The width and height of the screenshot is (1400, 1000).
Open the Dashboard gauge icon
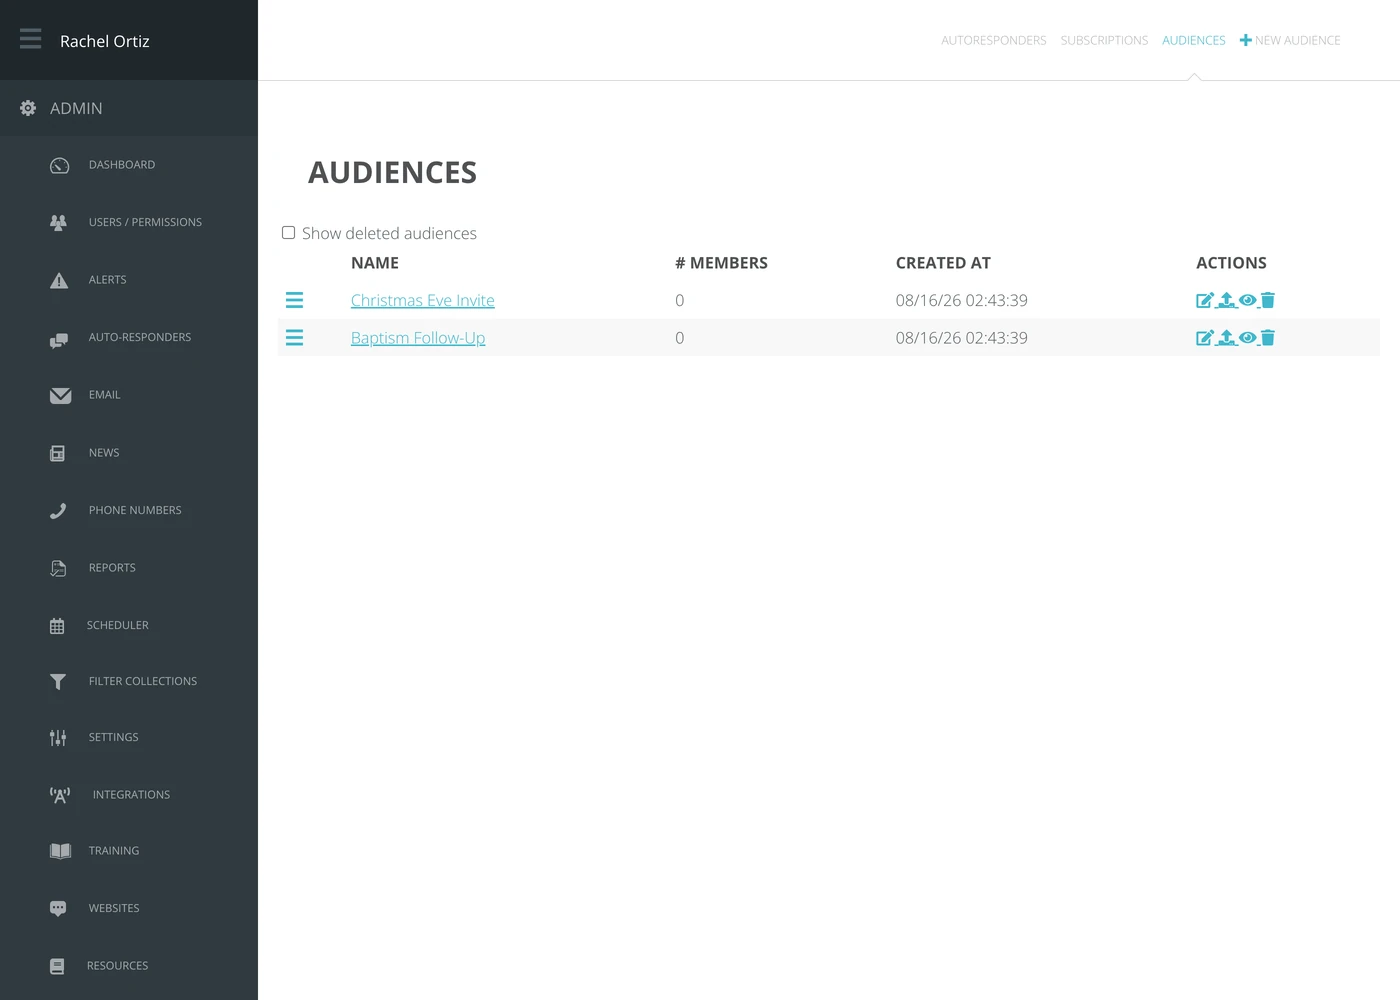pyautogui.click(x=60, y=165)
